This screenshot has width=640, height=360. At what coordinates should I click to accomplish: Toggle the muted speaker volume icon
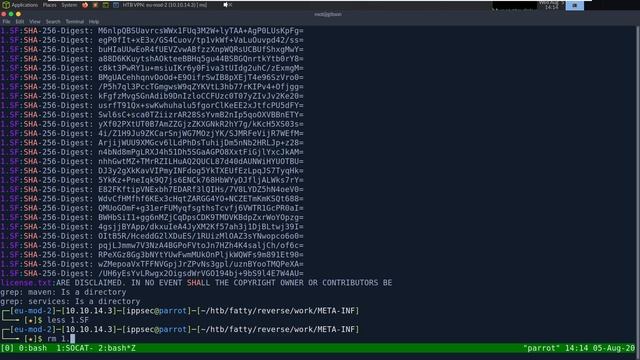[227, 5]
